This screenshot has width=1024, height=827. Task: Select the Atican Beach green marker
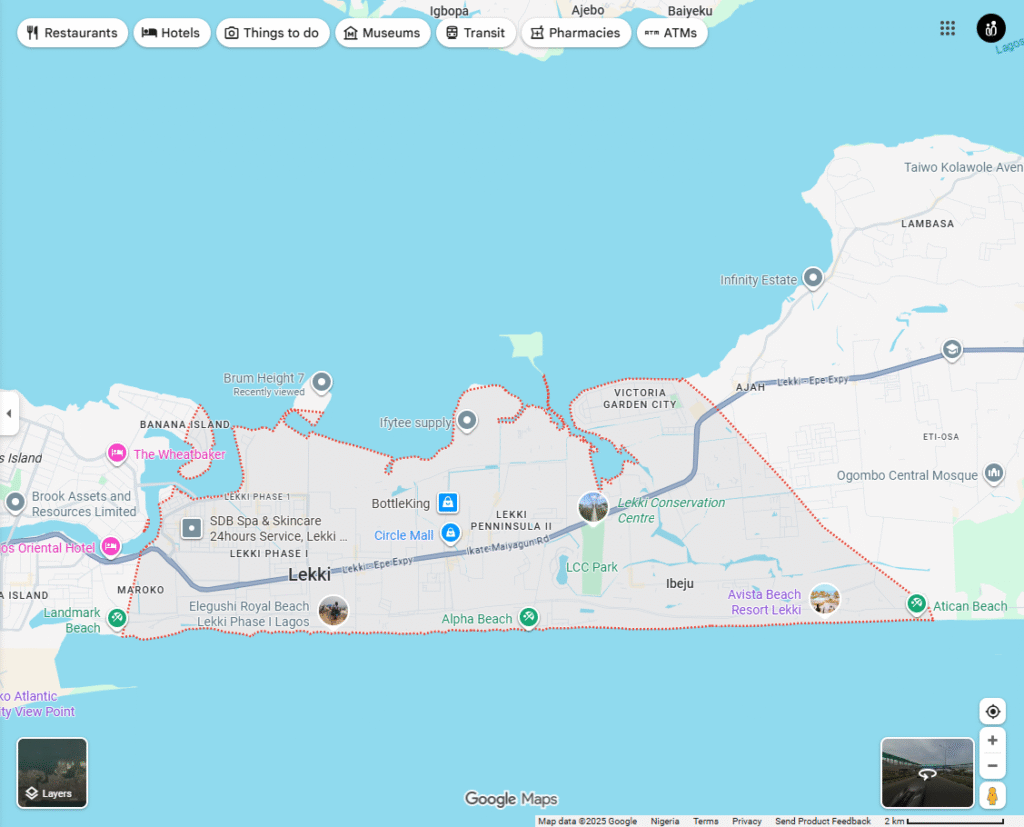(916, 604)
